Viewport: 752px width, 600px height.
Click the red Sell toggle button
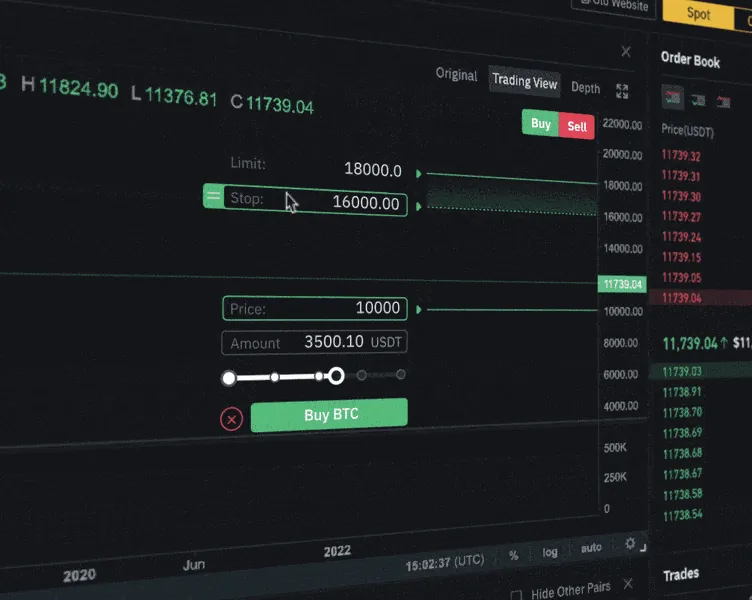577,127
